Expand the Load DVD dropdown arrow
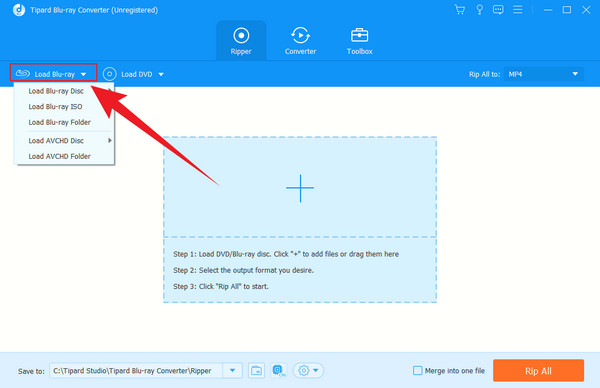 pyautogui.click(x=161, y=74)
